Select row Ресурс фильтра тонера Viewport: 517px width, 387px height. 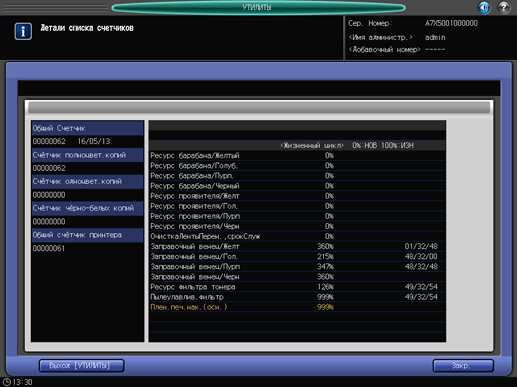(297, 287)
